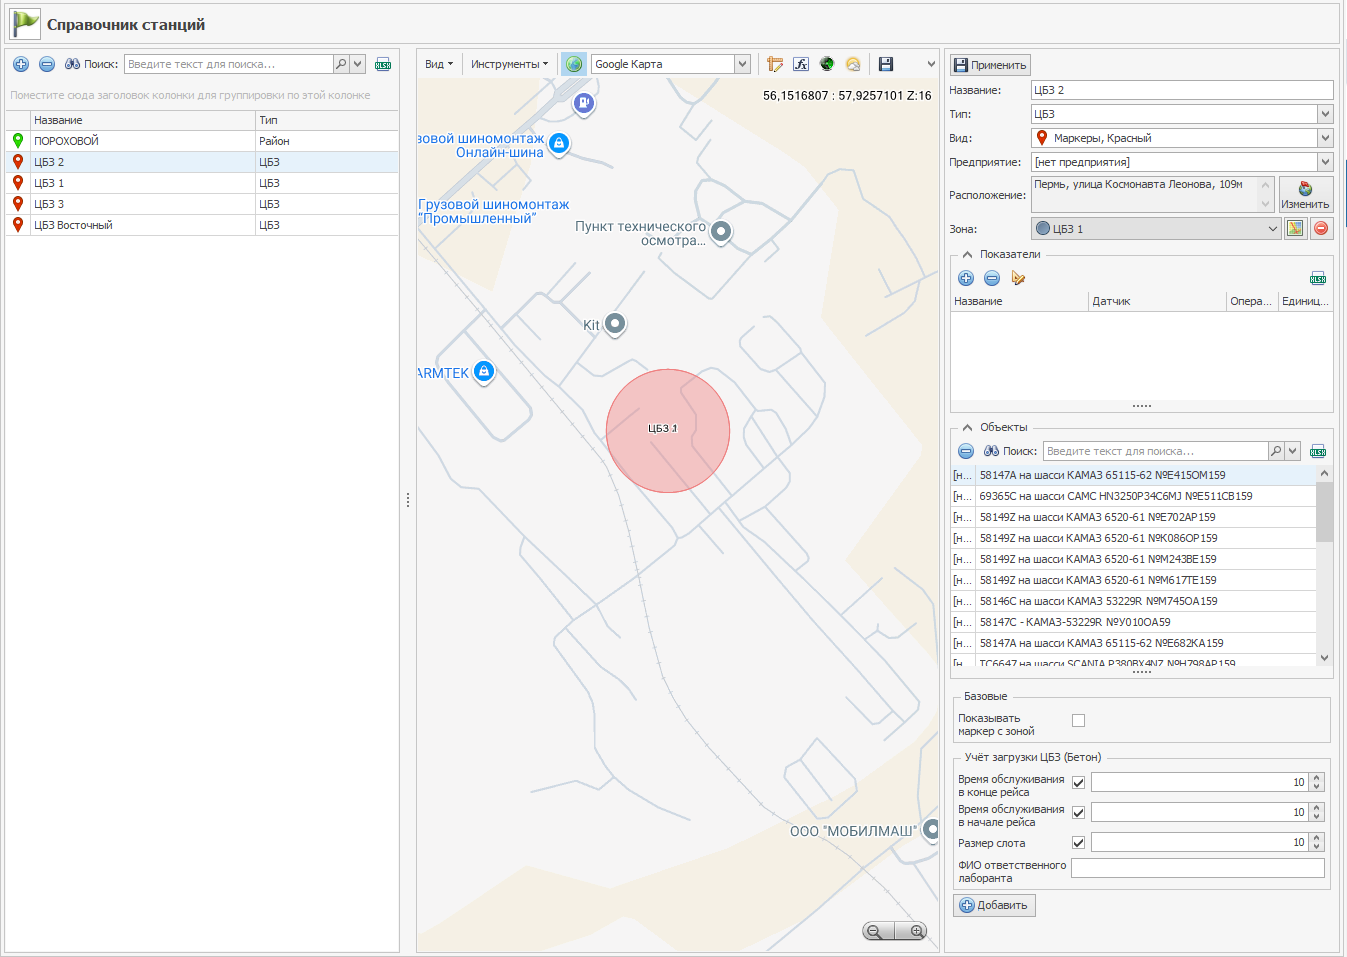Click the add station plus icon
This screenshot has width=1347, height=957.
[21, 64]
